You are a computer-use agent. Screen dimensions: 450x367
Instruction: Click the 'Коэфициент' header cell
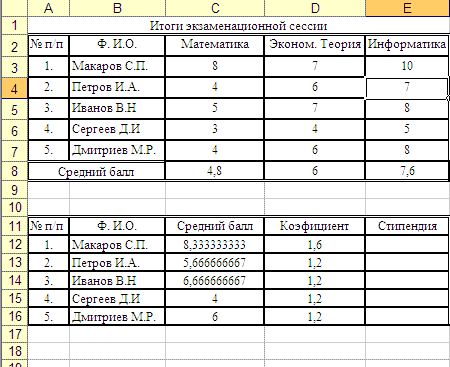[x=315, y=226]
